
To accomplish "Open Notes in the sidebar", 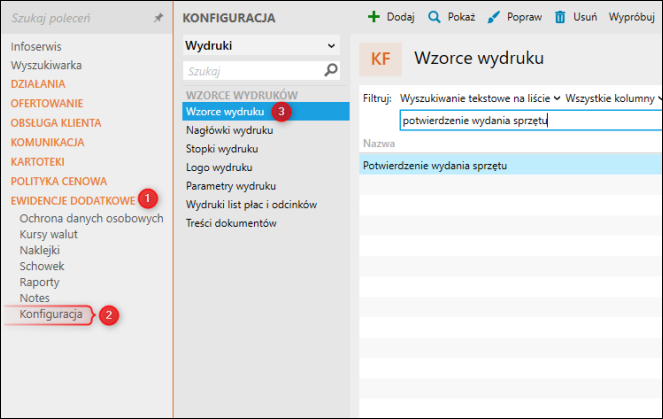I will [x=35, y=298].
